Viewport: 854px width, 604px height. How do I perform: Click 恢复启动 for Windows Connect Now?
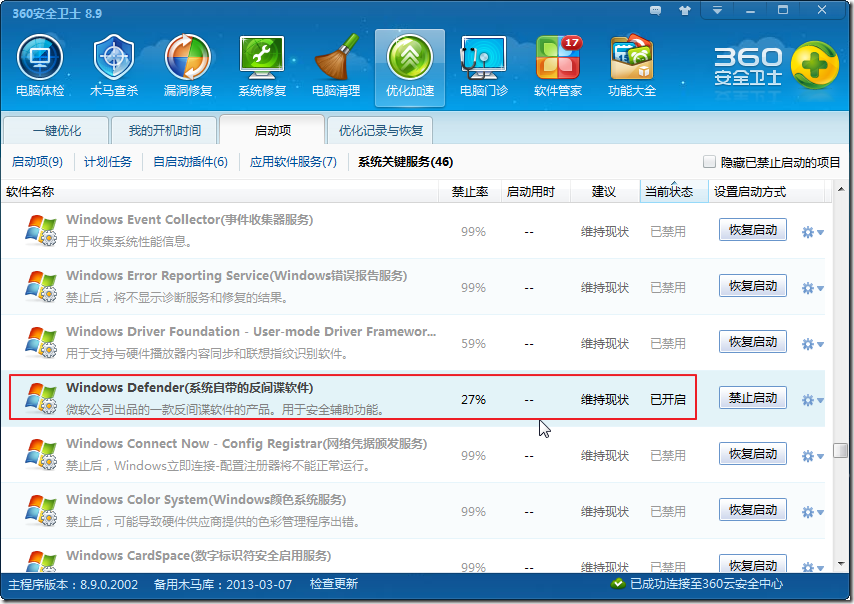pyautogui.click(x=753, y=454)
